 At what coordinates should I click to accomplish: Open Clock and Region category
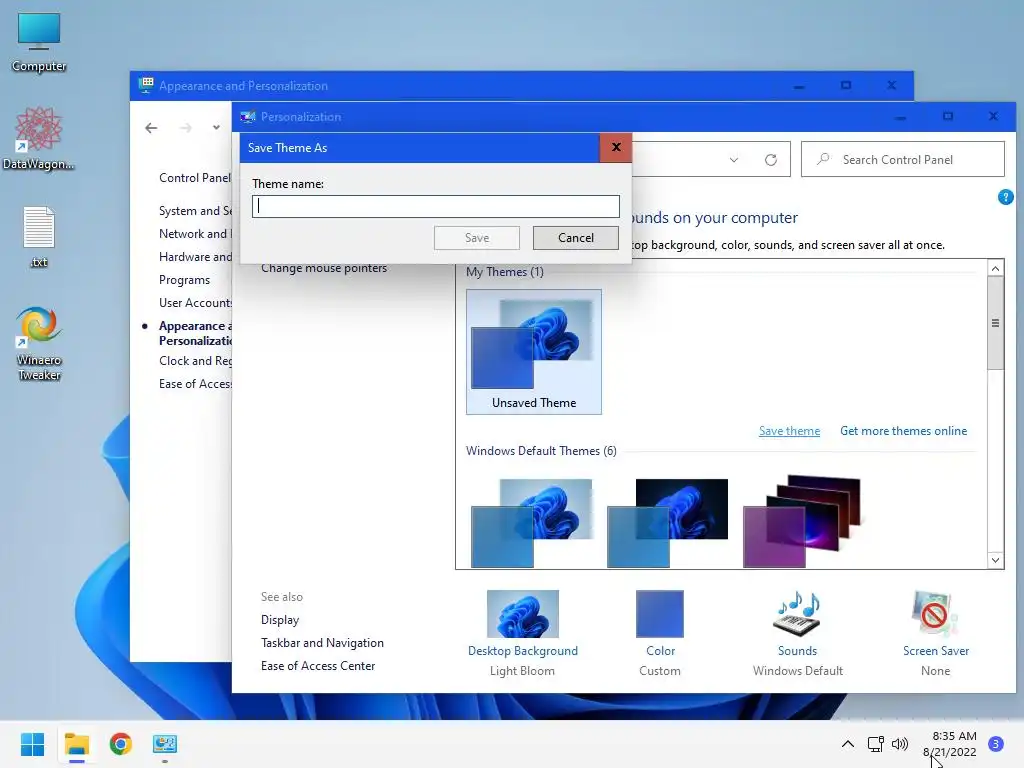point(195,361)
